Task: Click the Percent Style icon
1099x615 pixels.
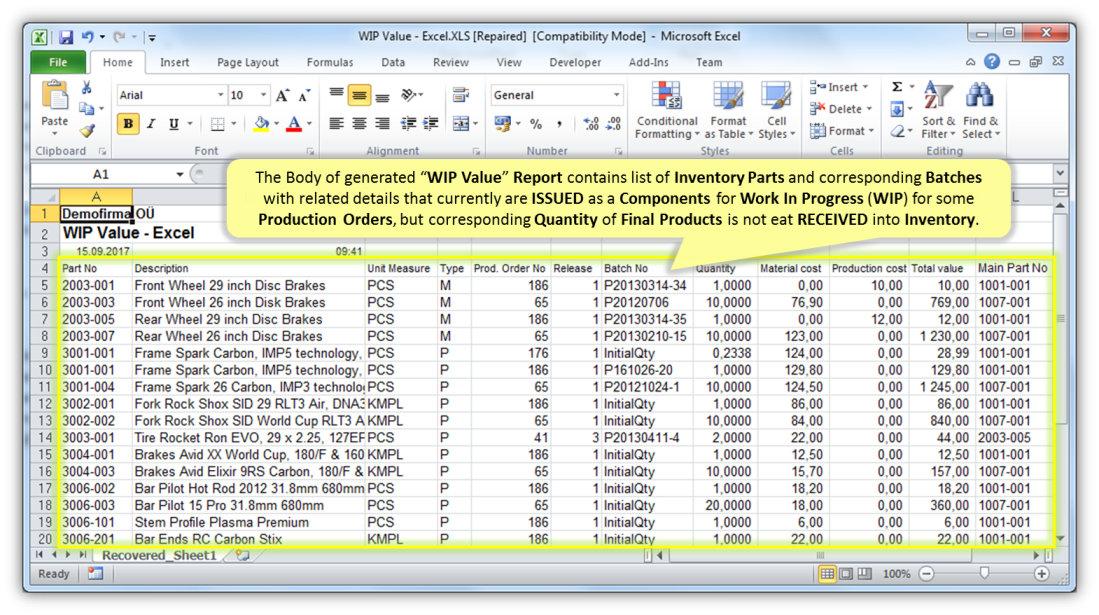Action: coord(536,124)
